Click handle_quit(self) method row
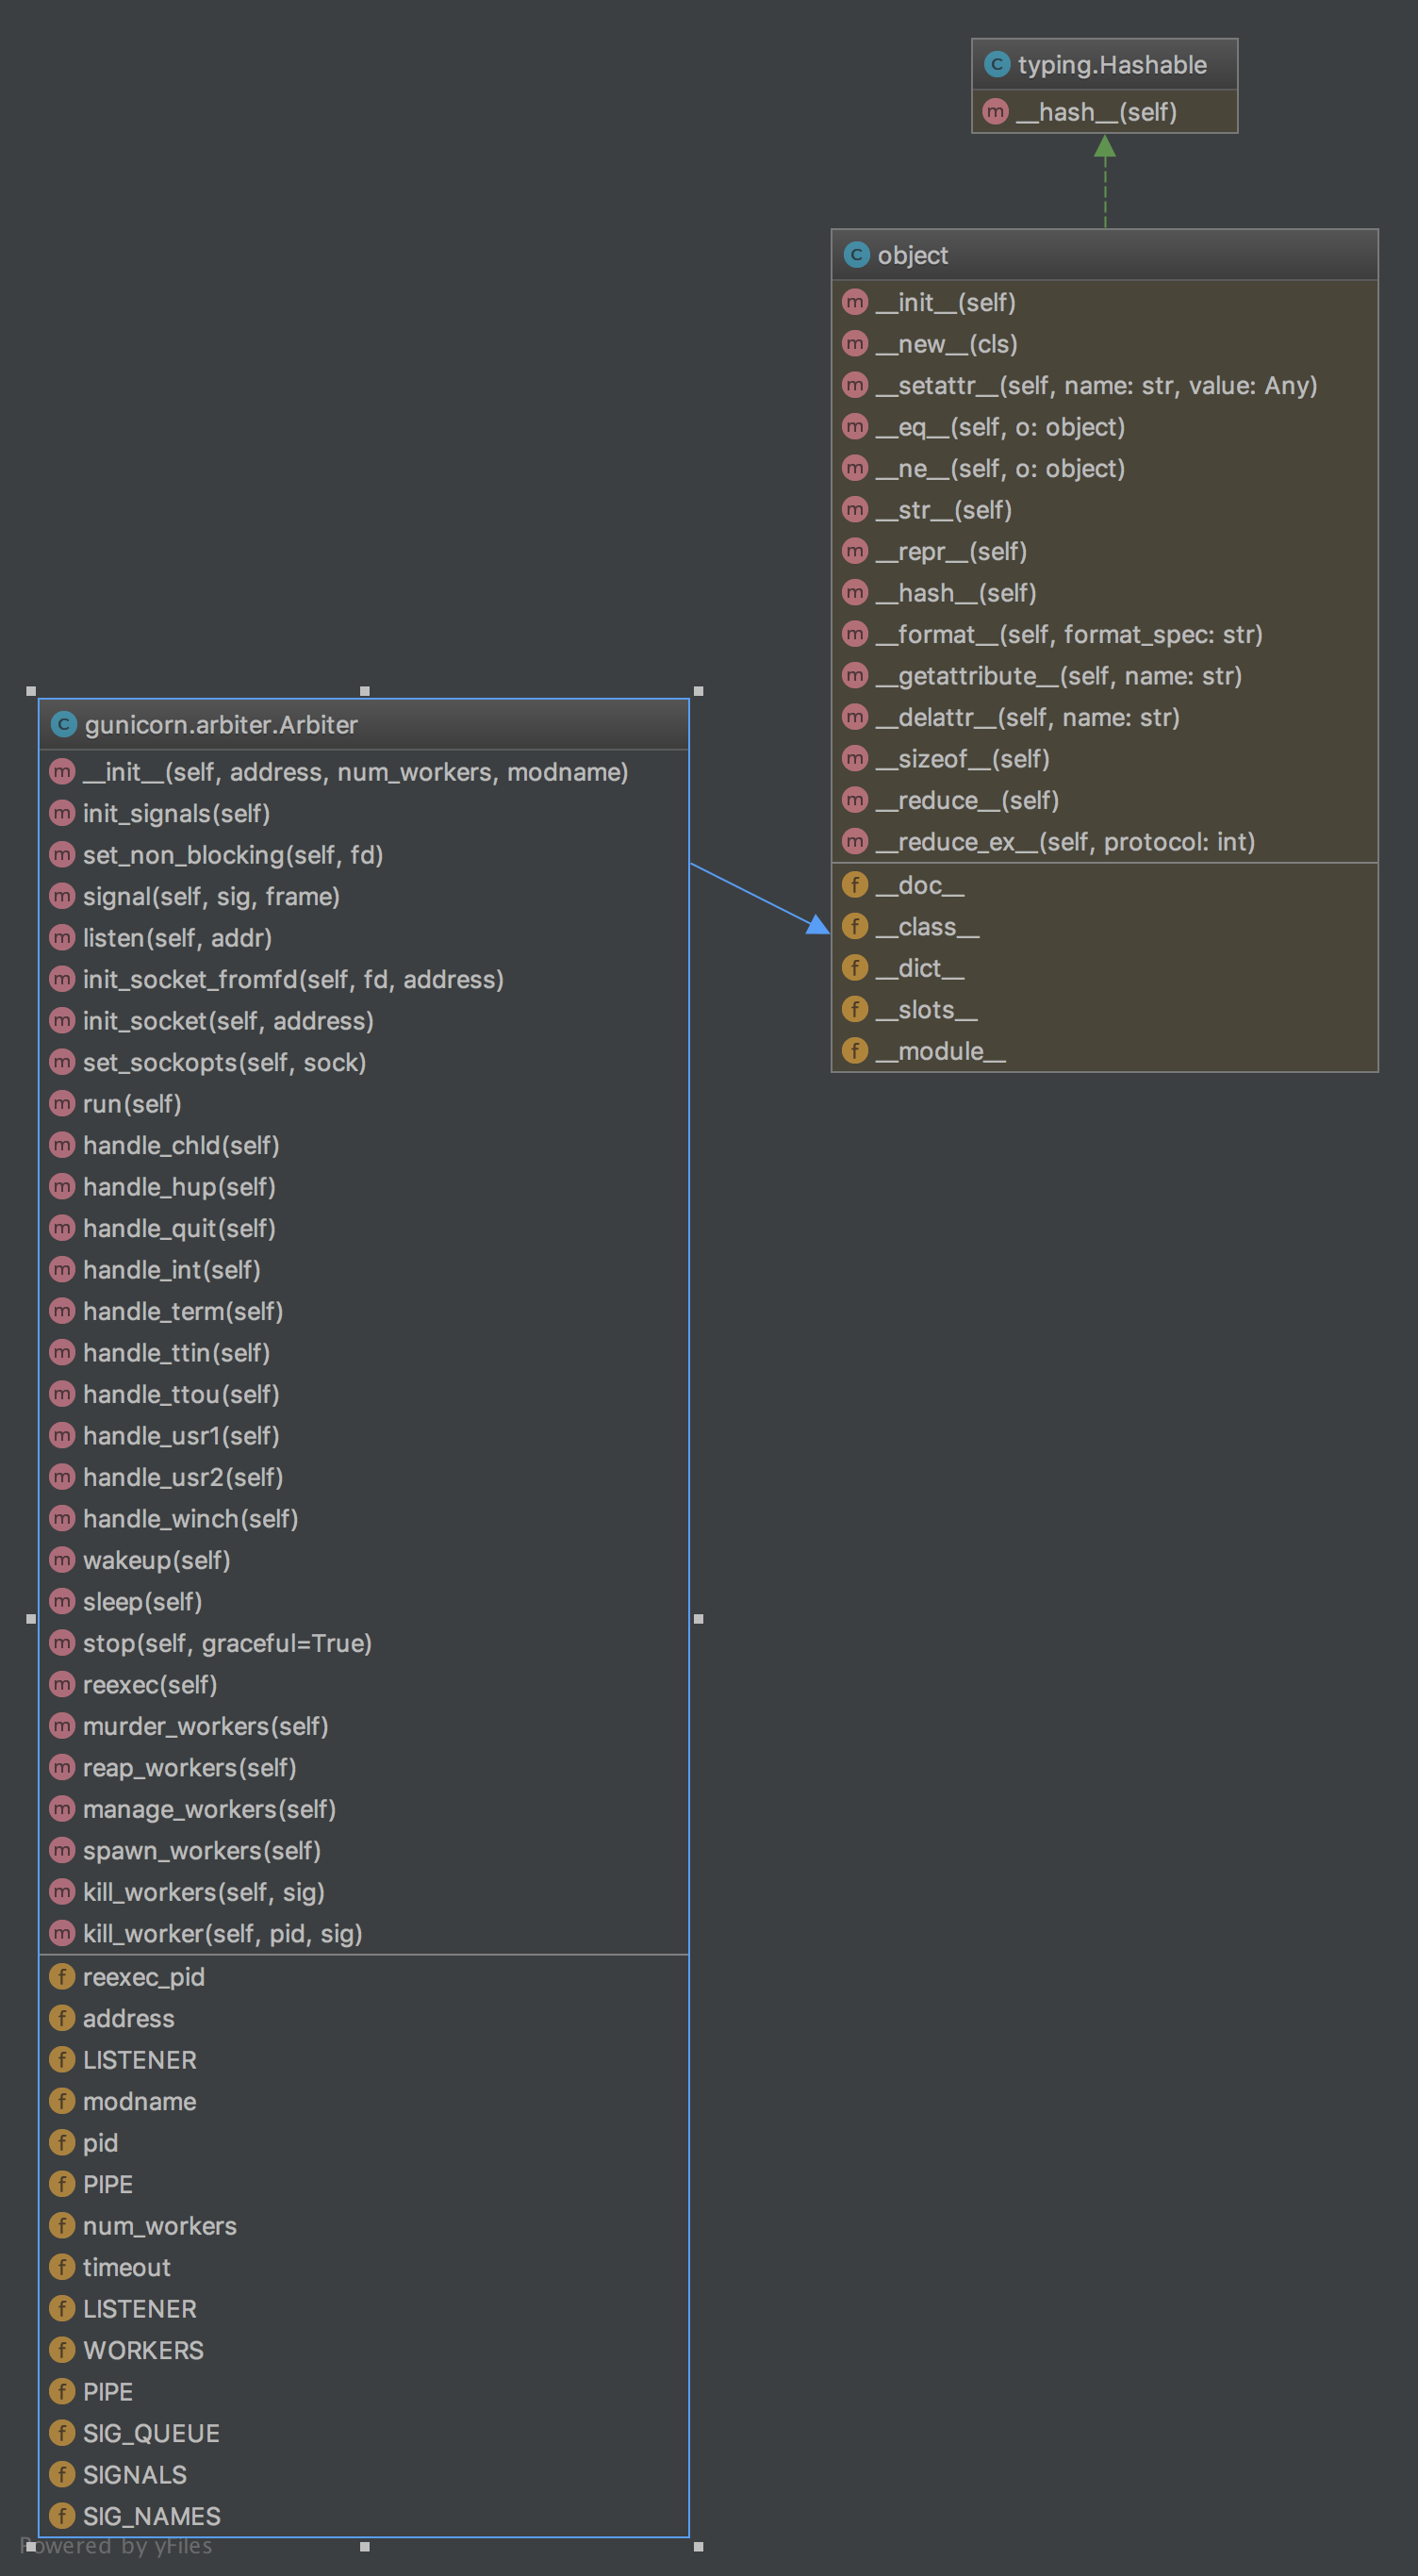 click(x=364, y=1228)
